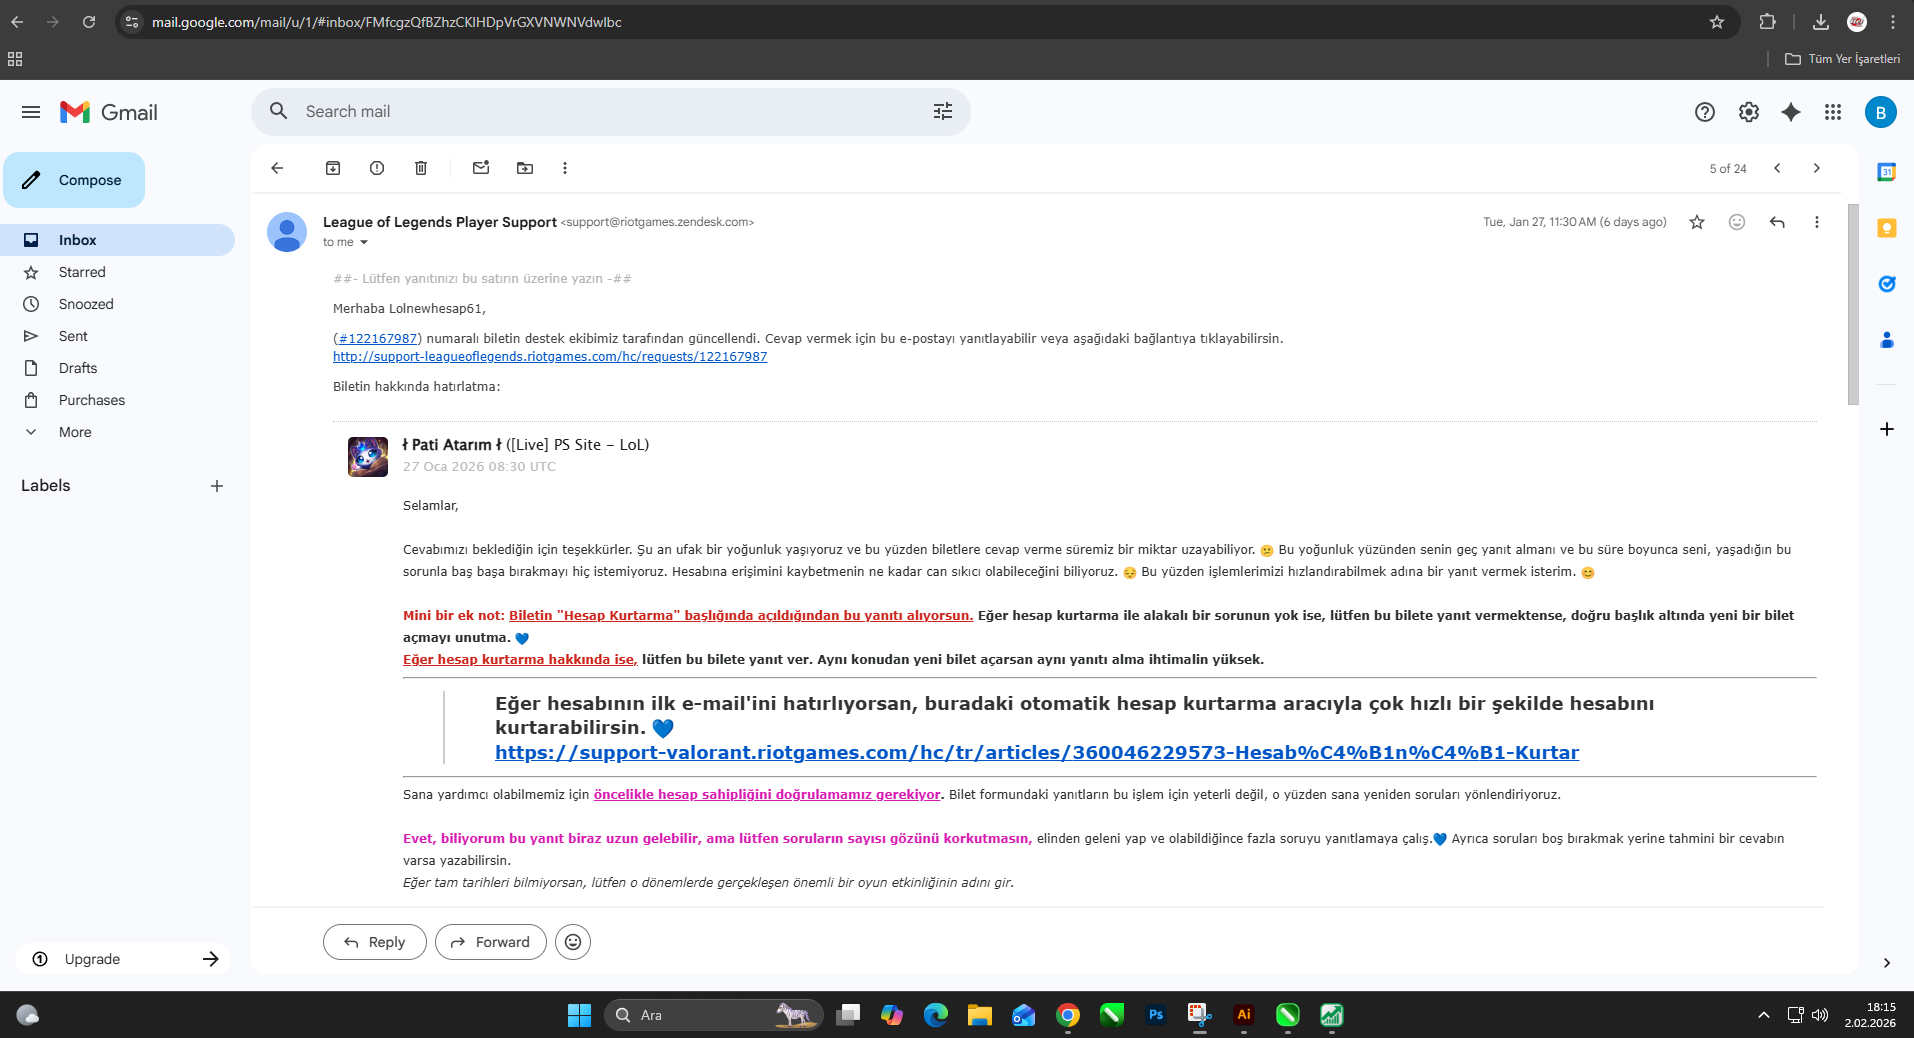The height and width of the screenshot is (1038, 1914).
Task: Open the taskbar clock showing 18:15
Action: [1870, 1015]
